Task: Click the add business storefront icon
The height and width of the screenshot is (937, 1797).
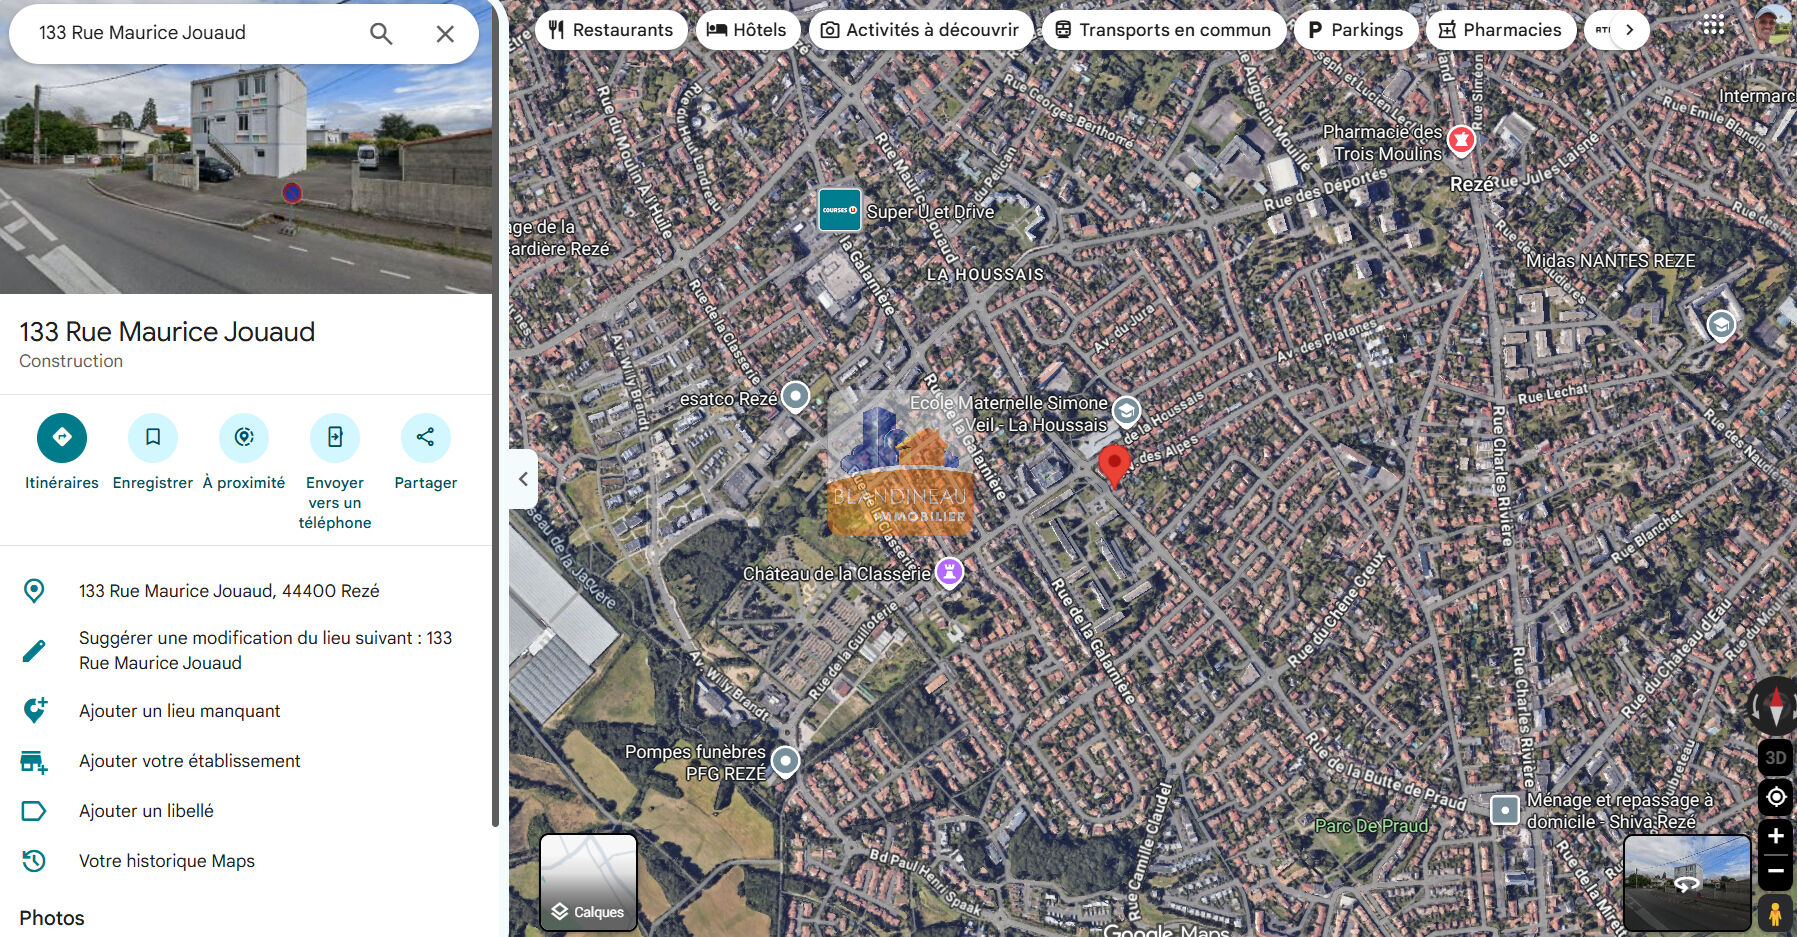Action: [34, 761]
